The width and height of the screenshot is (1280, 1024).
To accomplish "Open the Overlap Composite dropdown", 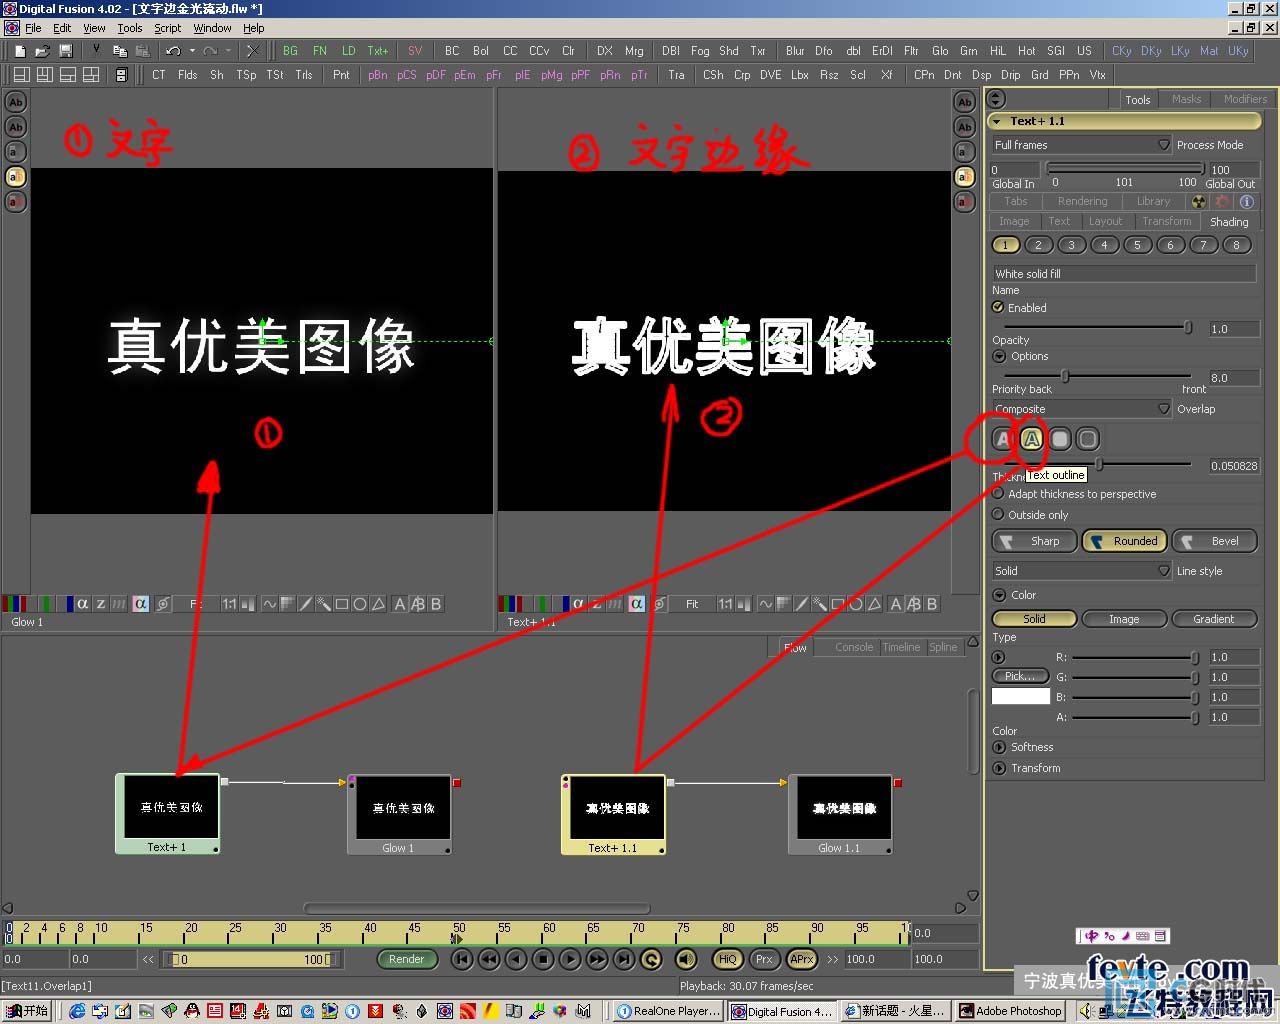I will (1080, 409).
